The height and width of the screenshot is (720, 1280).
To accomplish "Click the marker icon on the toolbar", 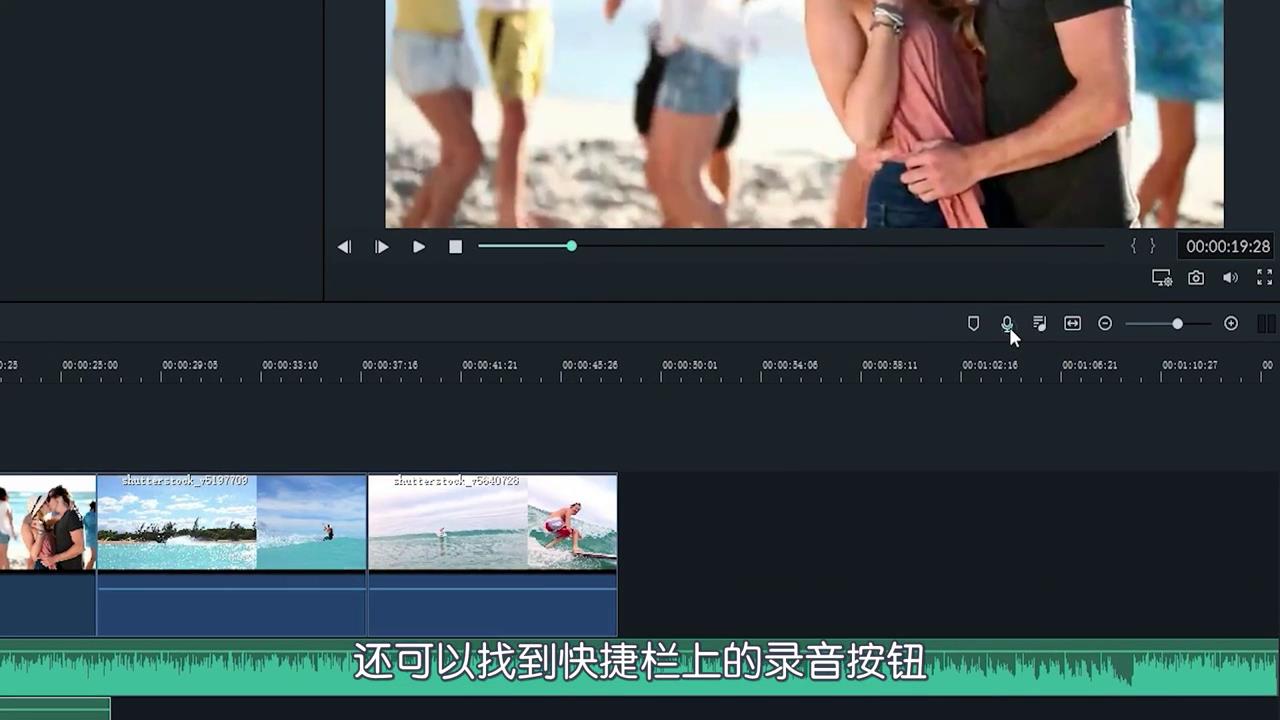I will tap(973, 323).
